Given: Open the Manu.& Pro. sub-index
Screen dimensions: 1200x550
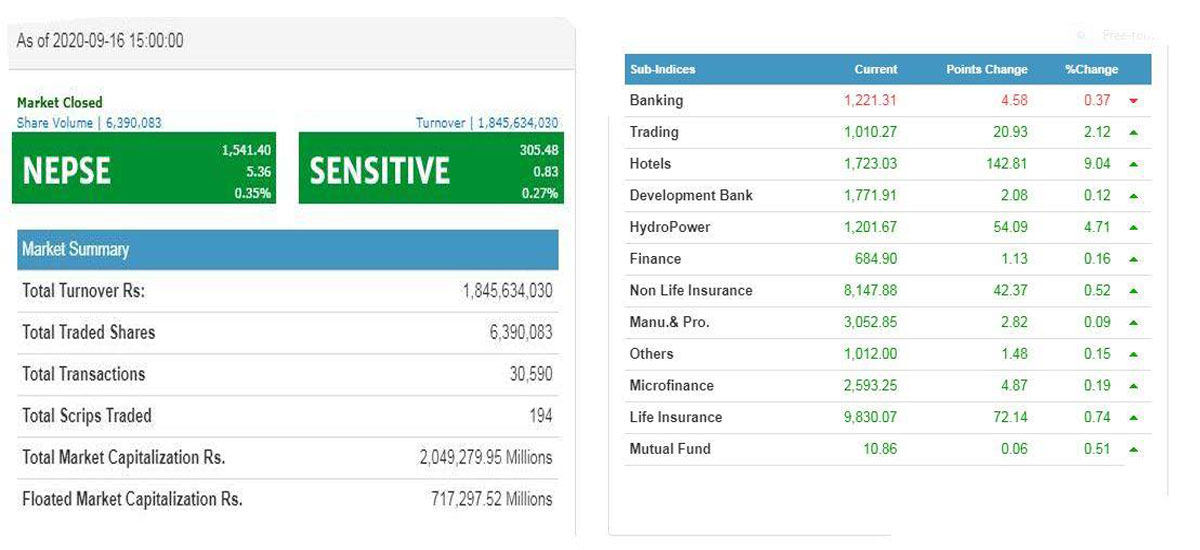Looking at the screenshot, I should 670,322.
